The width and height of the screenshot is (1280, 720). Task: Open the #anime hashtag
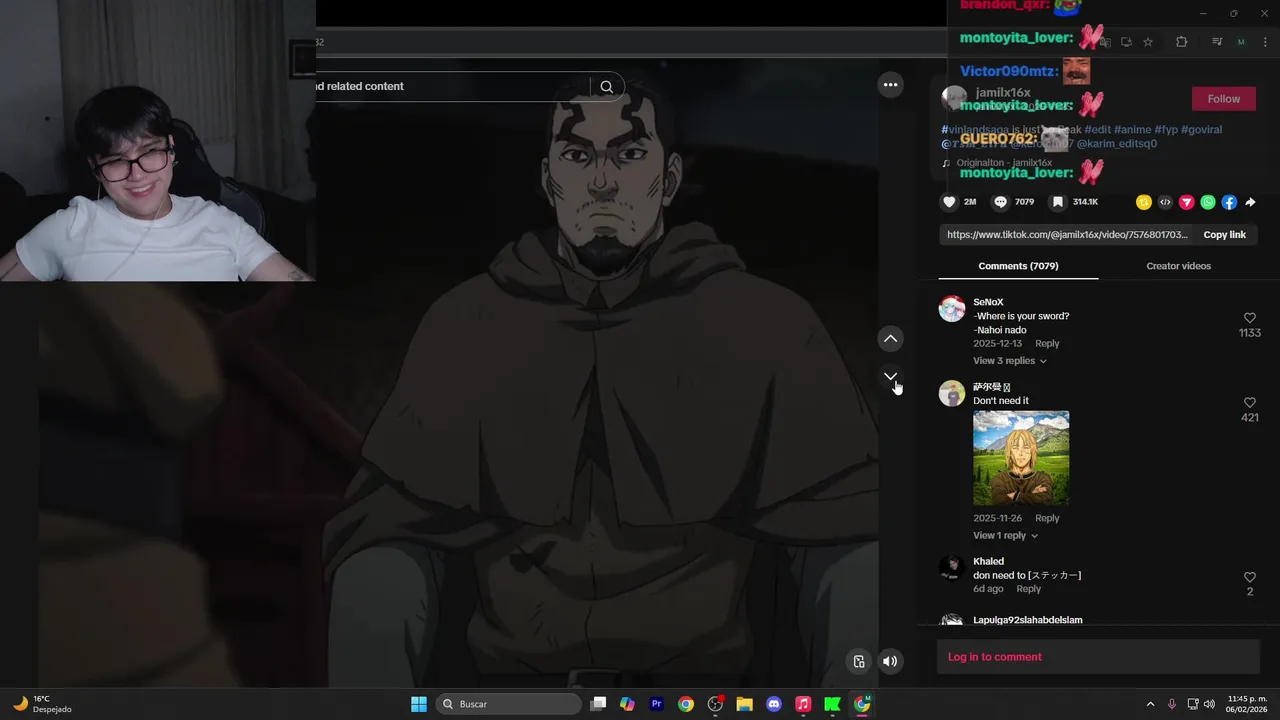pos(1132,130)
